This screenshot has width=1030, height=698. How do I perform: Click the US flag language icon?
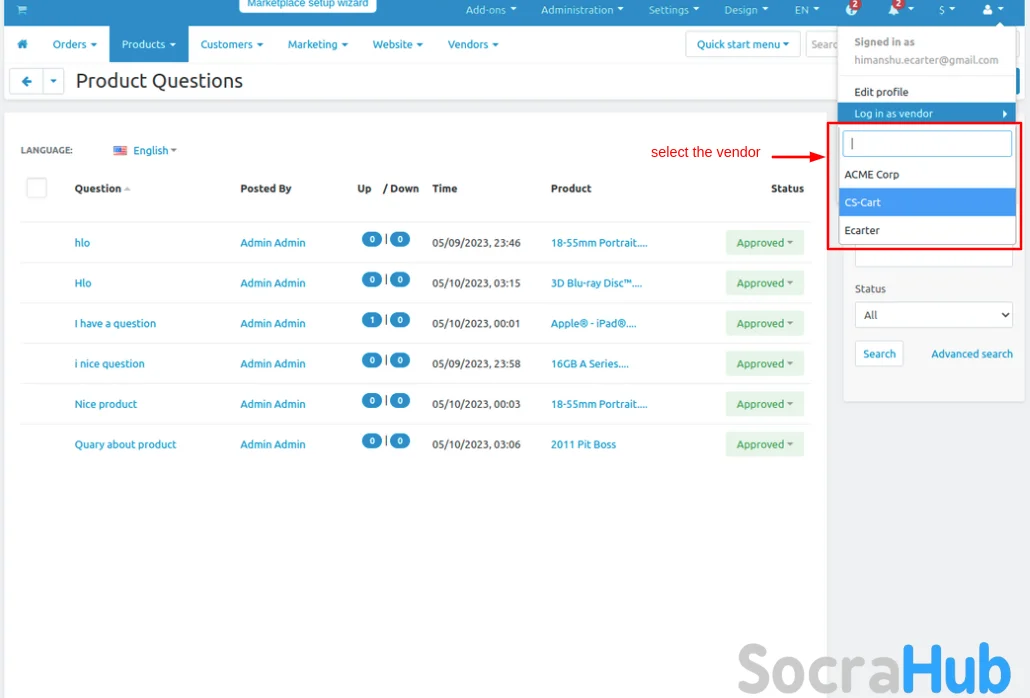(120, 151)
